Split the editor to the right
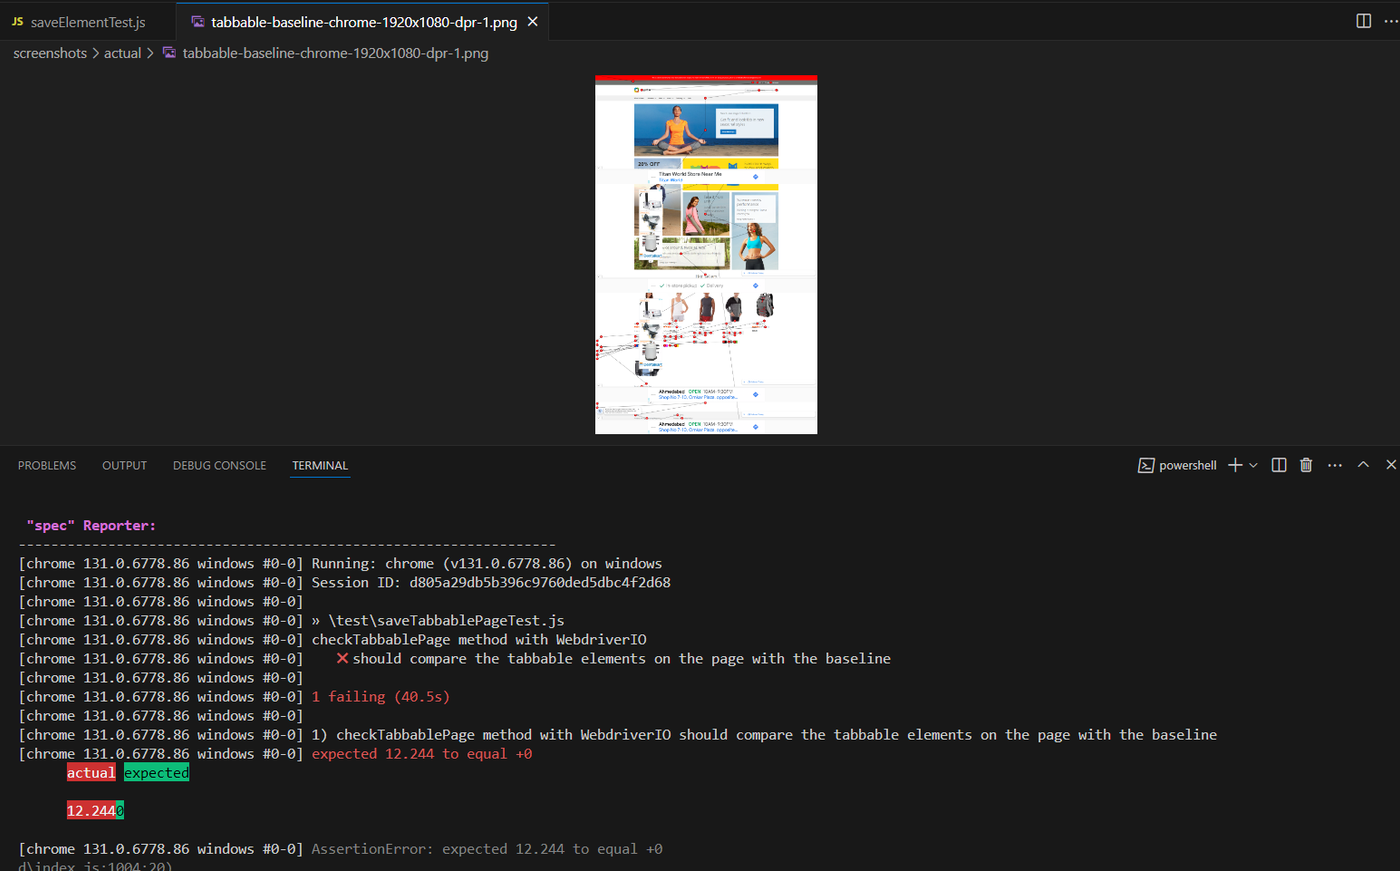This screenshot has height=871, width=1400. point(1363,21)
